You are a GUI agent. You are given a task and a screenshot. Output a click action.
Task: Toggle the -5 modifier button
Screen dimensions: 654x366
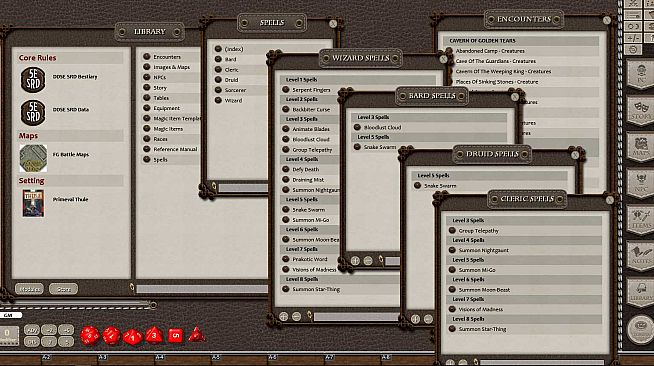[66, 341]
